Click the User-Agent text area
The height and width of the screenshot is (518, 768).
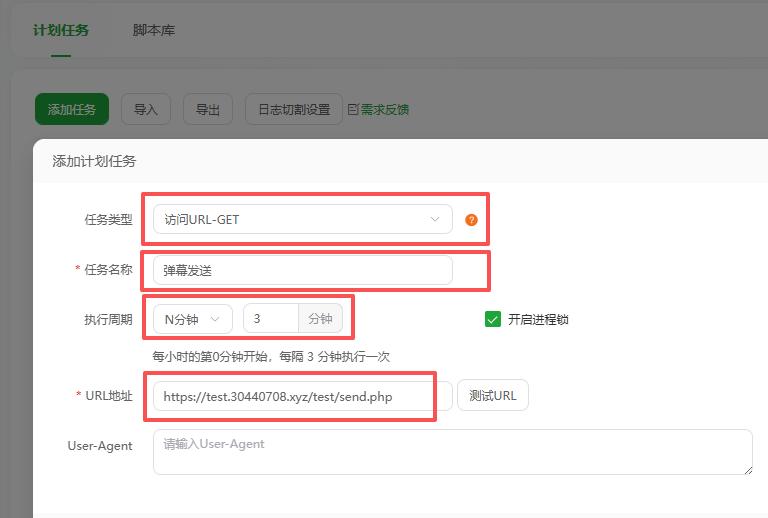click(x=452, y=452)
